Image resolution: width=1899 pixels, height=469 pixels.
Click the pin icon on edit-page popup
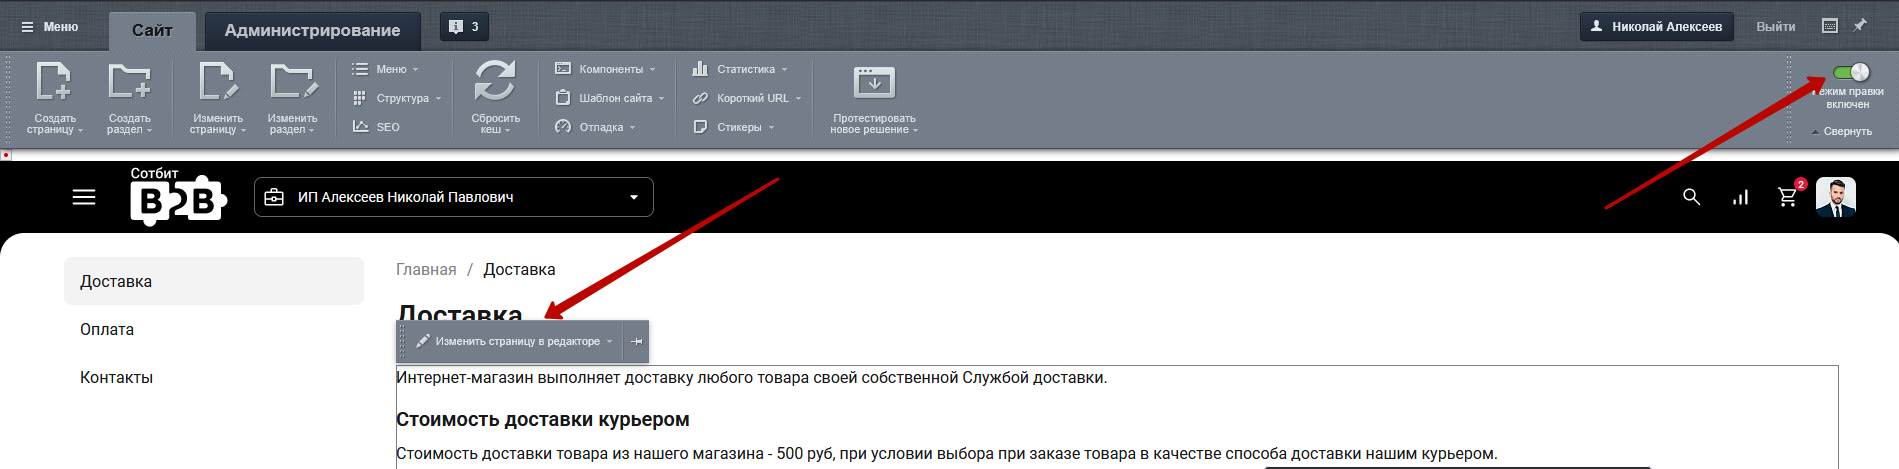[636, 341]
